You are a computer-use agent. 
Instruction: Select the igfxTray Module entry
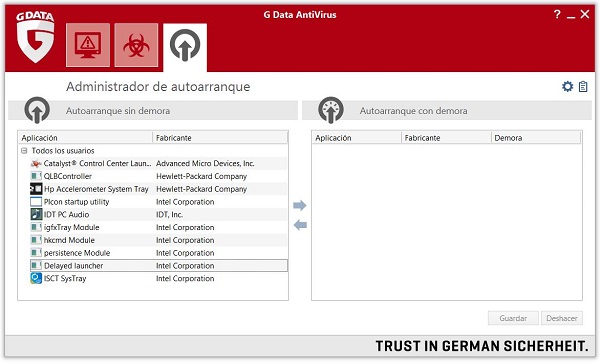158,227
